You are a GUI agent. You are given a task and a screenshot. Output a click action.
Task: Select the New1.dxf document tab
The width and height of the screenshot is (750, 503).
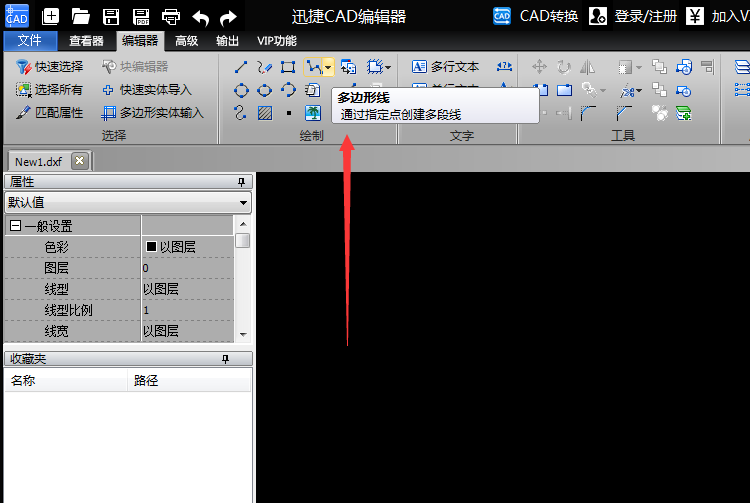[39, 162]
